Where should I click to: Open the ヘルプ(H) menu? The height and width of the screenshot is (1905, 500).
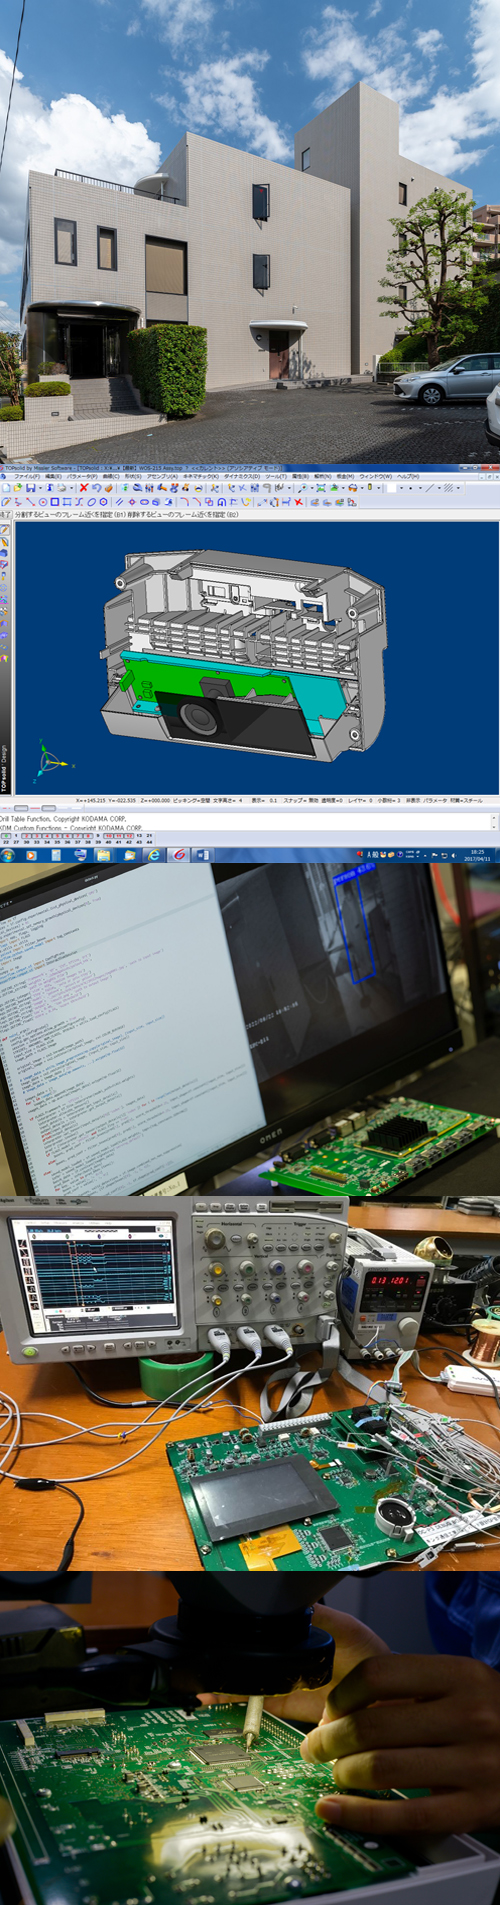tap(408, 476)
